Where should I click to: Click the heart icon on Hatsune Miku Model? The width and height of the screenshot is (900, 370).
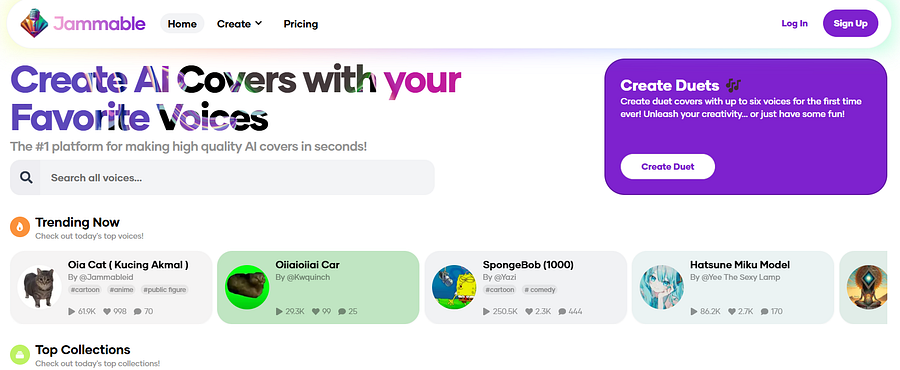[x=733, y=311]
